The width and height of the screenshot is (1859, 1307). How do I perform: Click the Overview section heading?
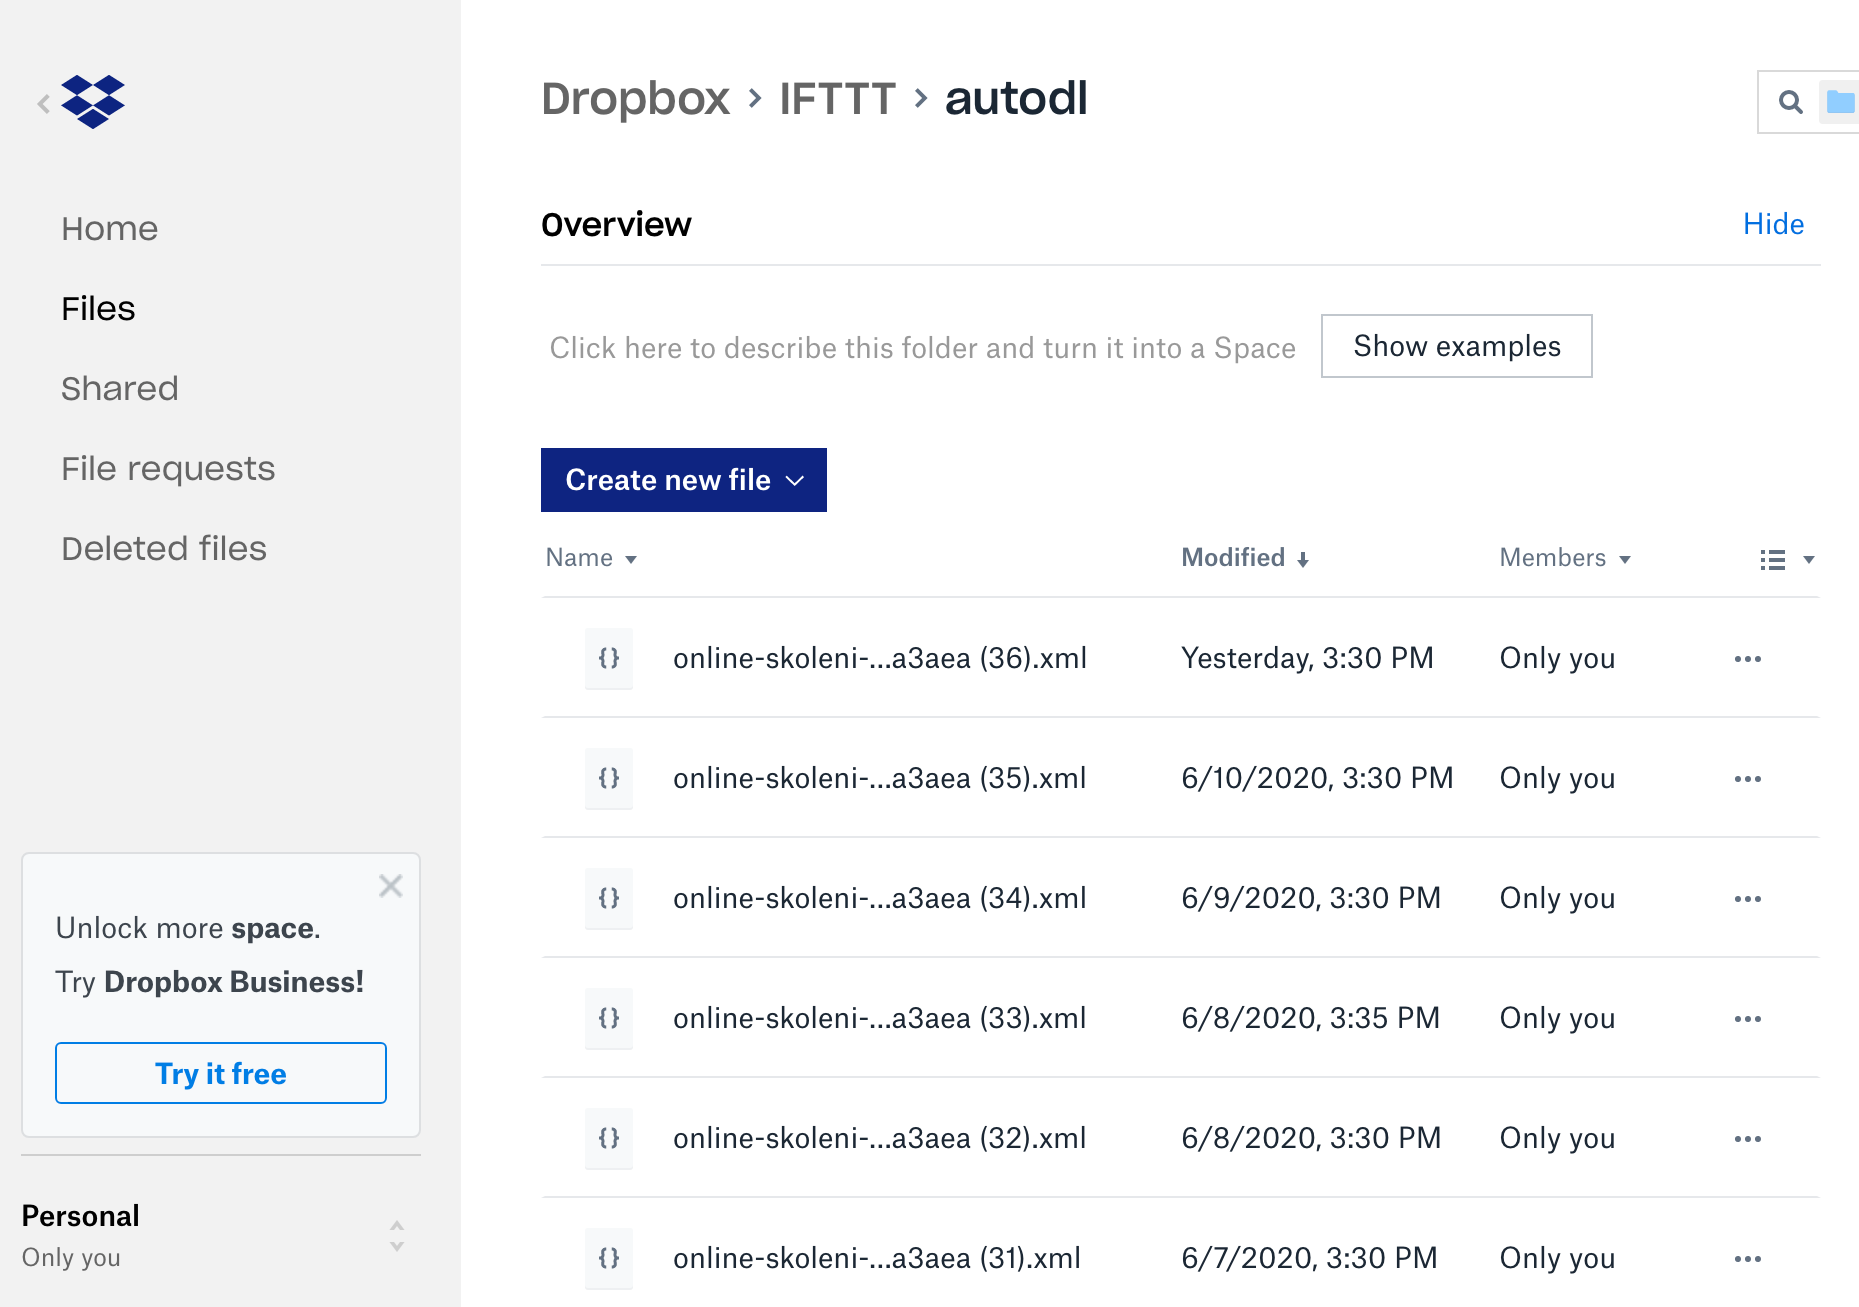point(616,225)
